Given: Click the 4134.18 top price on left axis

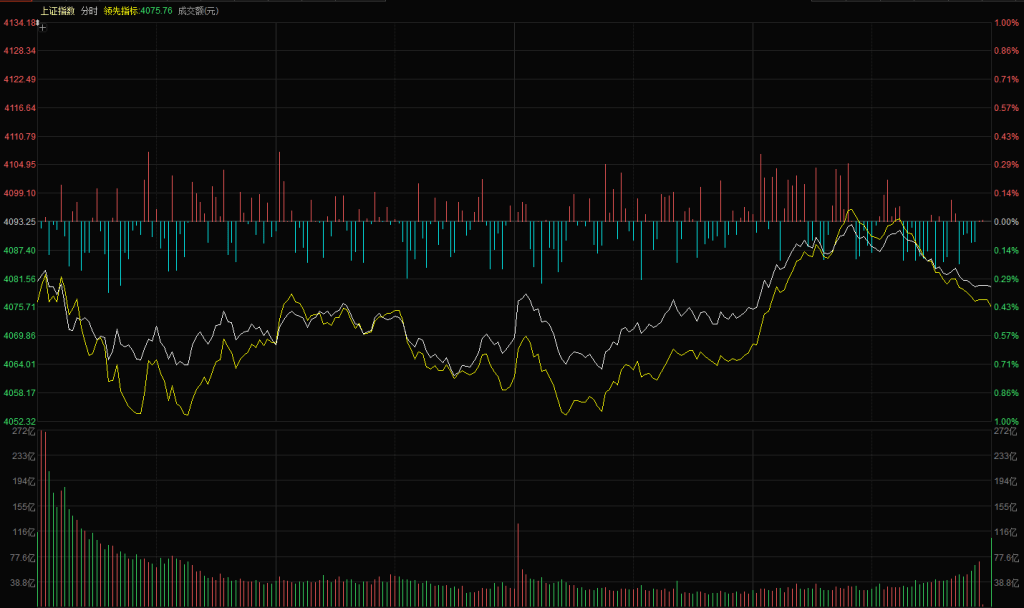Looking at the screenshot, I should click(x=19, y=22).
